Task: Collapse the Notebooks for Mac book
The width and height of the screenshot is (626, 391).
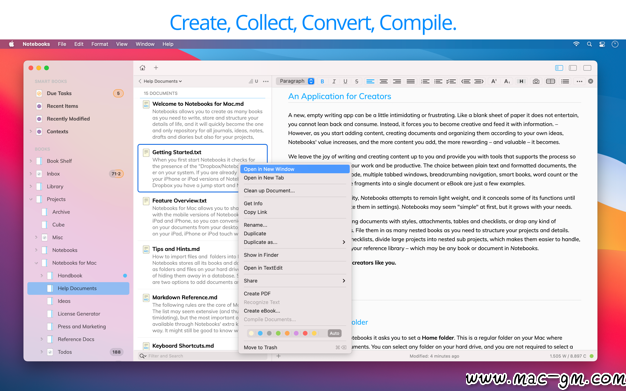Action: click(36, 263)
